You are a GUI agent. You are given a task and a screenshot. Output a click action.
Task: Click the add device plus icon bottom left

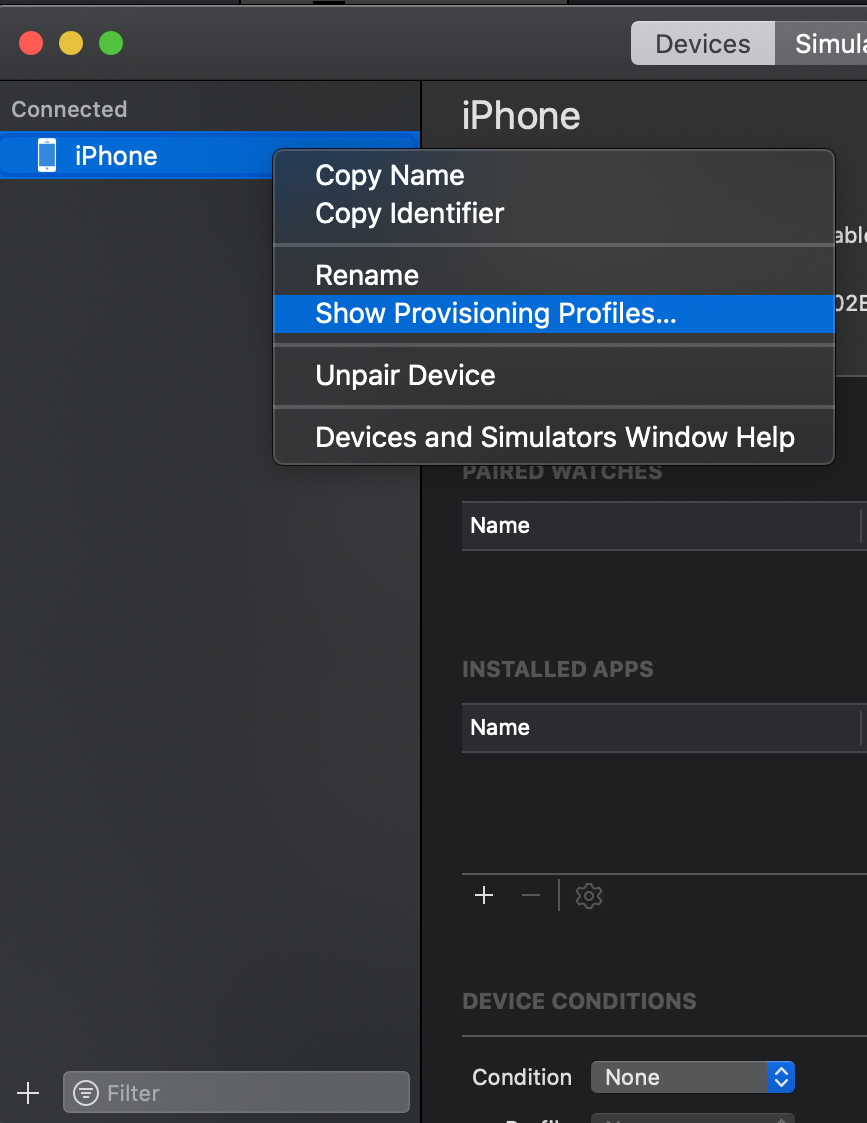(28, 1092)
